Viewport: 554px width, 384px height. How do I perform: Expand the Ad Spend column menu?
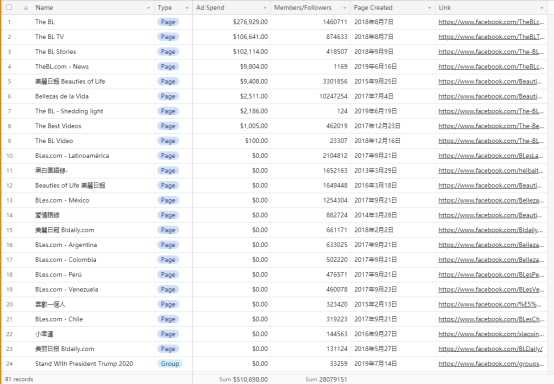265,8
